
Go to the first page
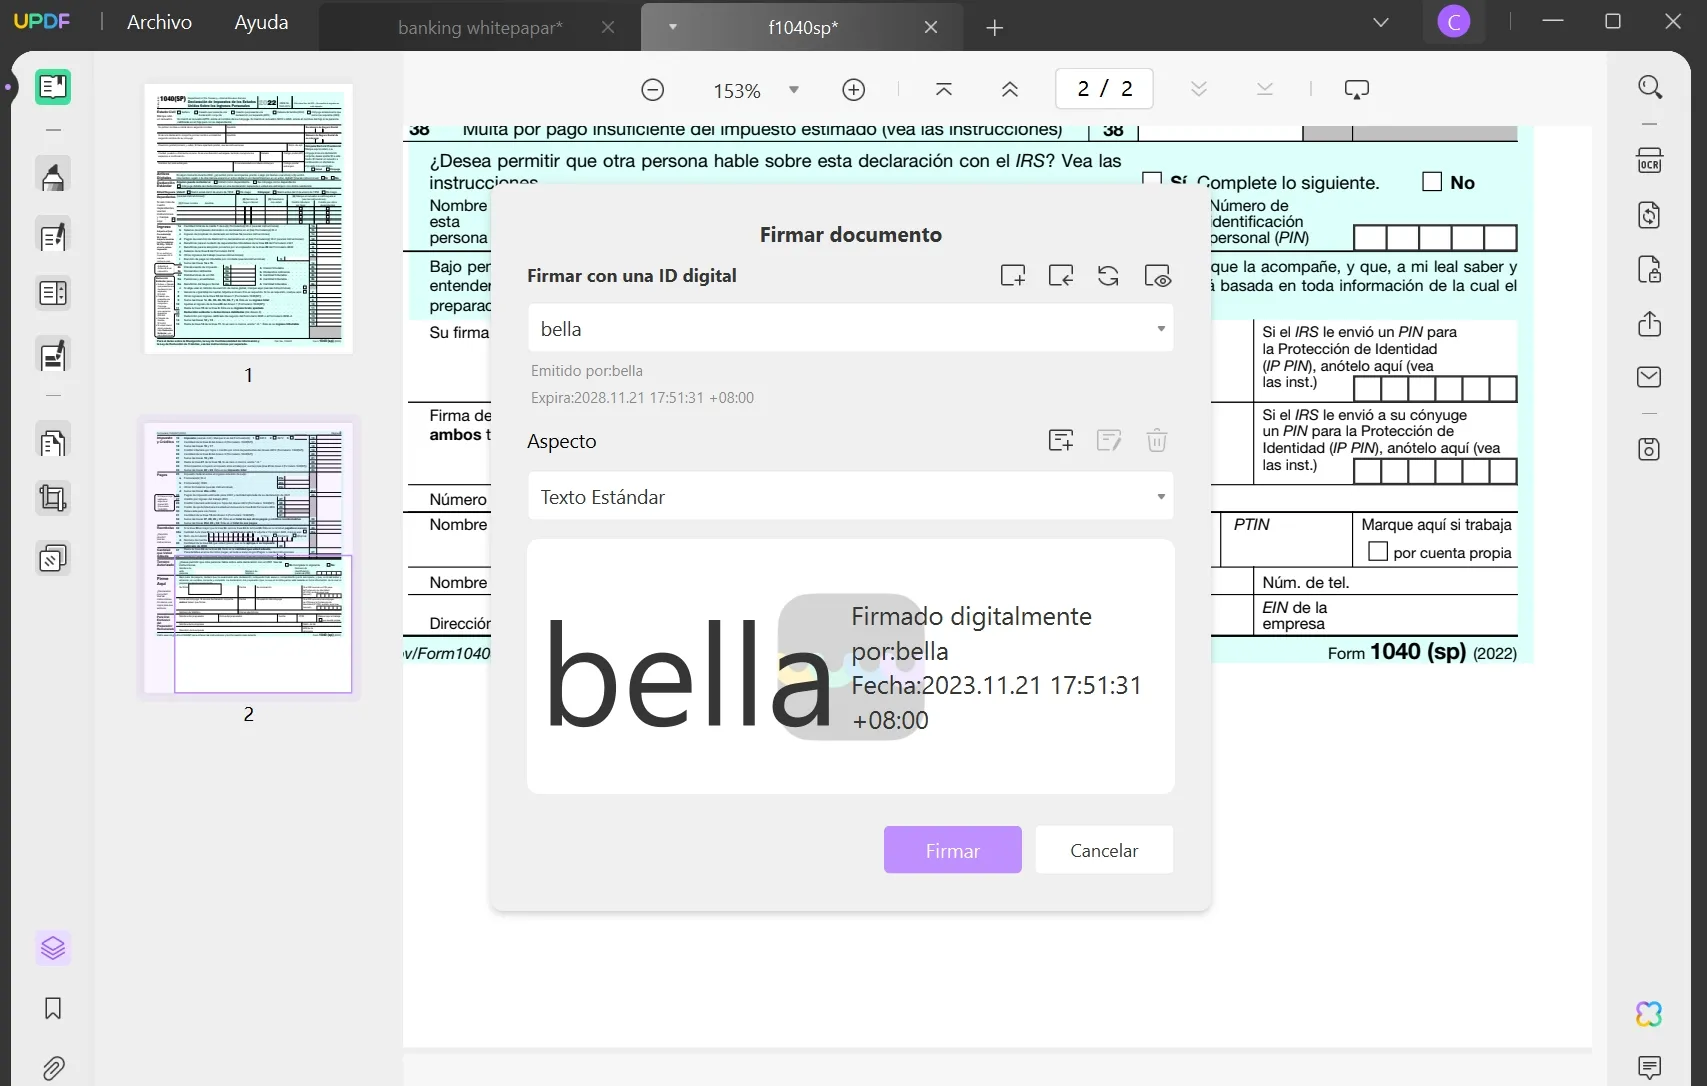(x=943, y=90)
